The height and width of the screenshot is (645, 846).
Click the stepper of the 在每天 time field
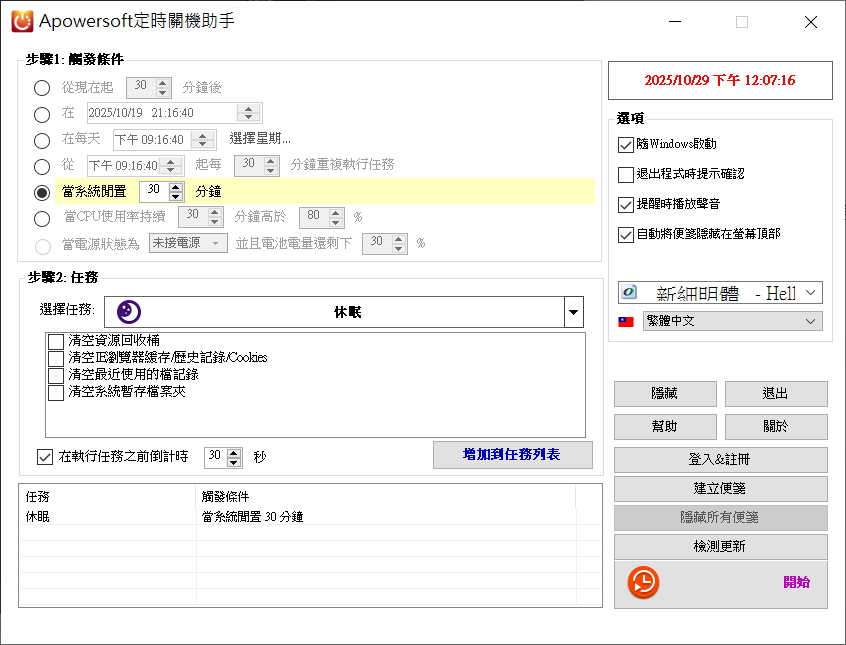click(x=202, y=140)
